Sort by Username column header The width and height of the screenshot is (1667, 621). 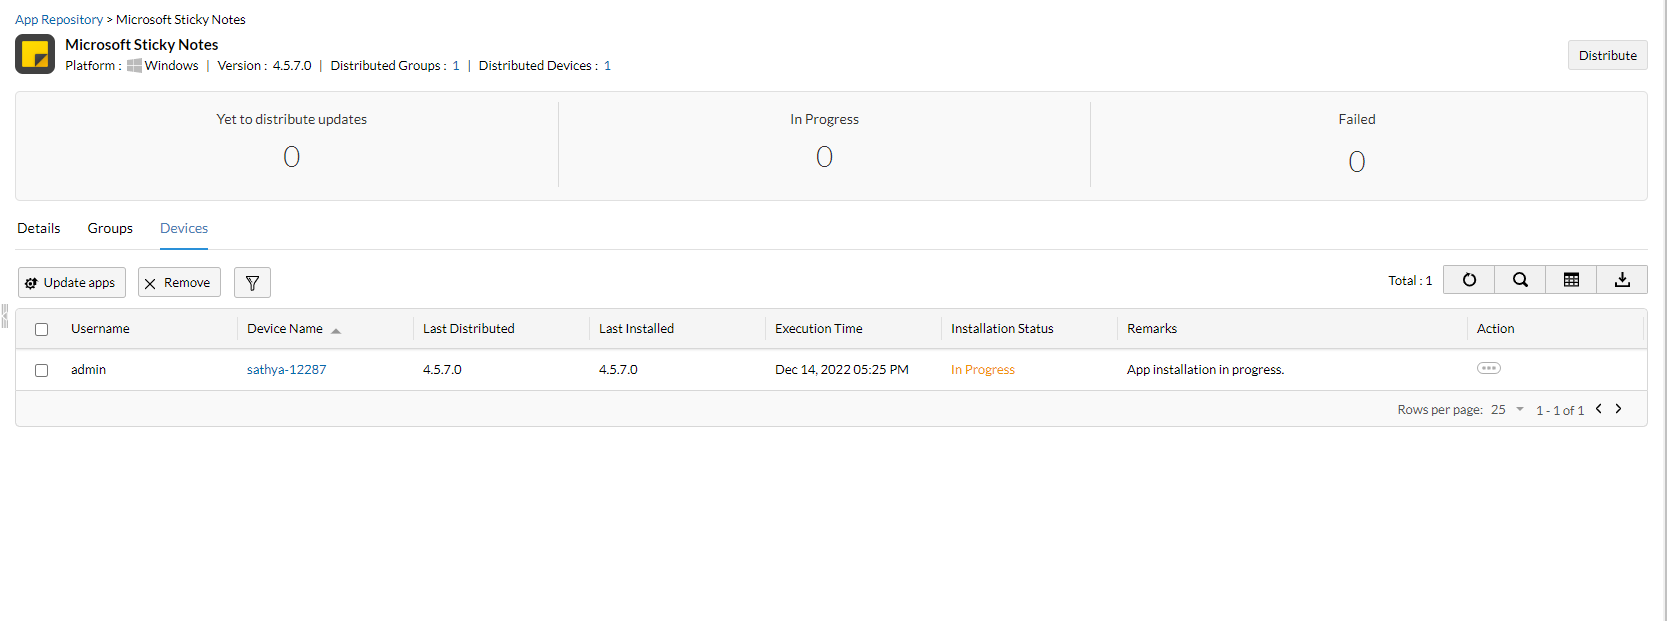pyautogui.click(x=100, y=328)
